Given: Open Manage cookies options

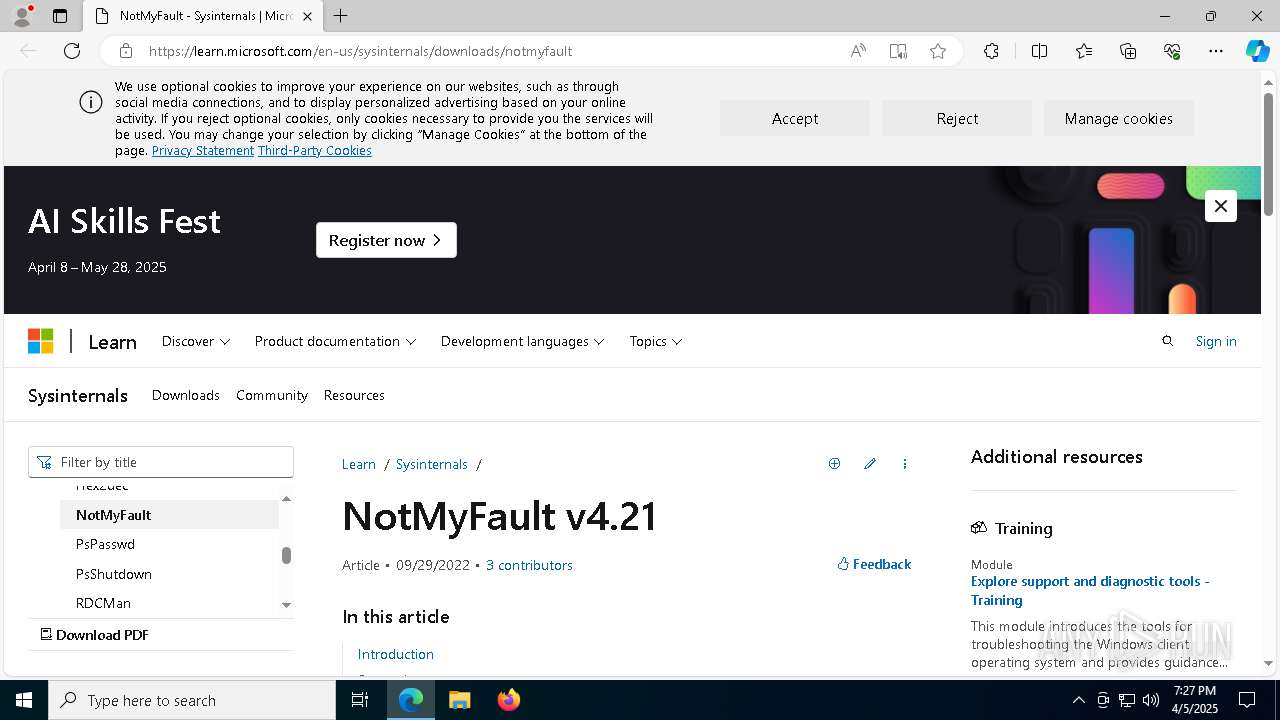Looking at the screenshot, I should [x=1119, y=118].
